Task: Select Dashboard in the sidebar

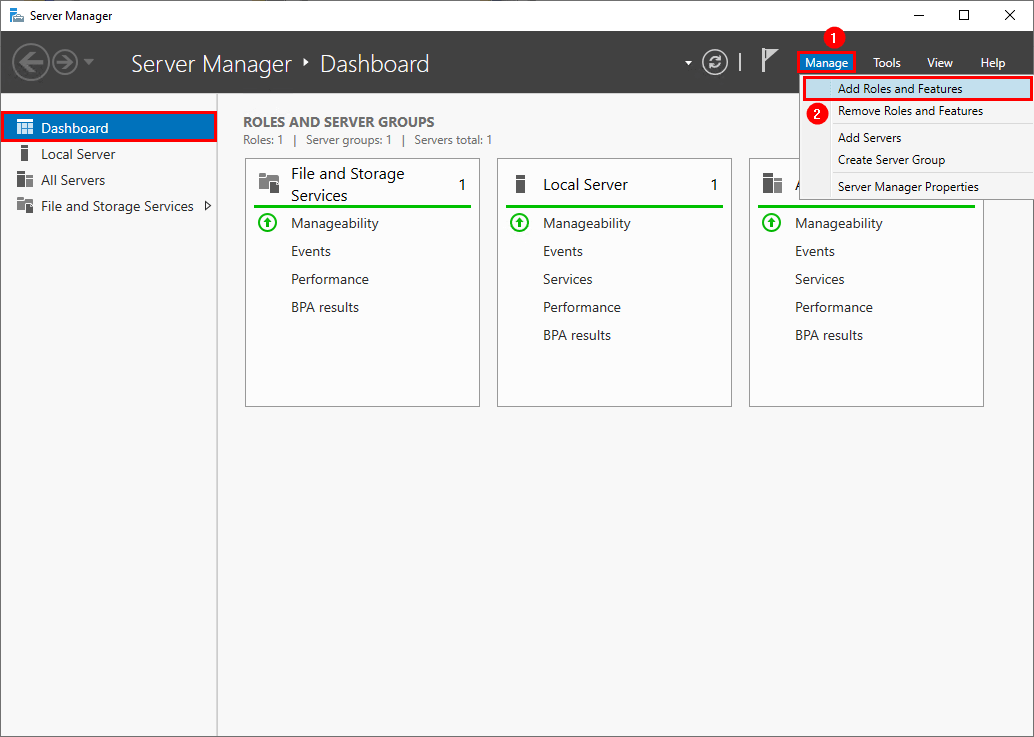Action: click(109, 127)
